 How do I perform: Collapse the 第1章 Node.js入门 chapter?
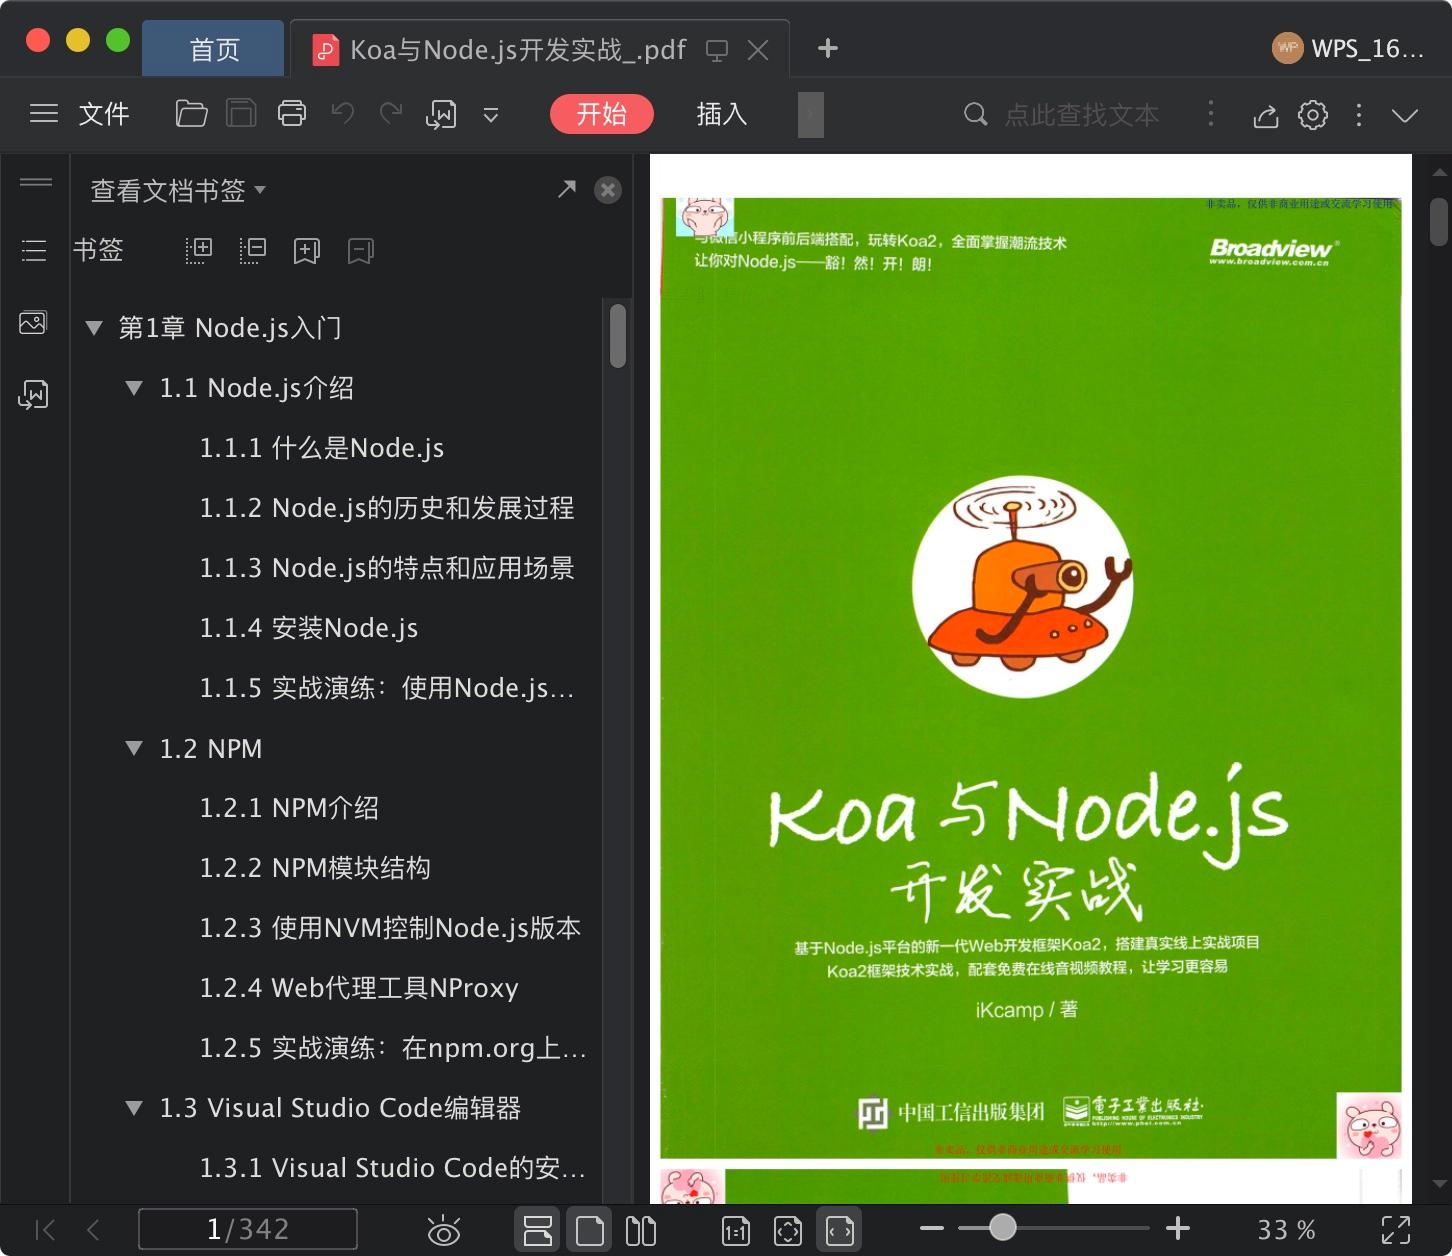point(95,328)
